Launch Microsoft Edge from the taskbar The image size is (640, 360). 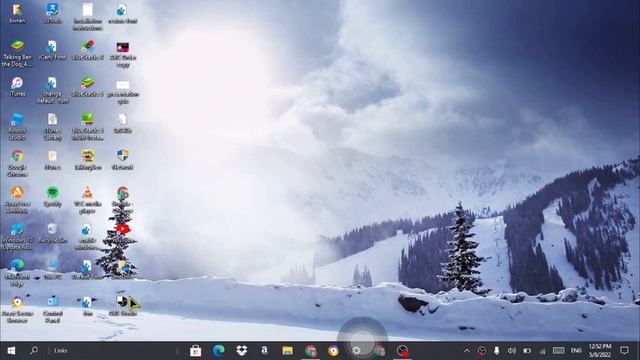219,351
